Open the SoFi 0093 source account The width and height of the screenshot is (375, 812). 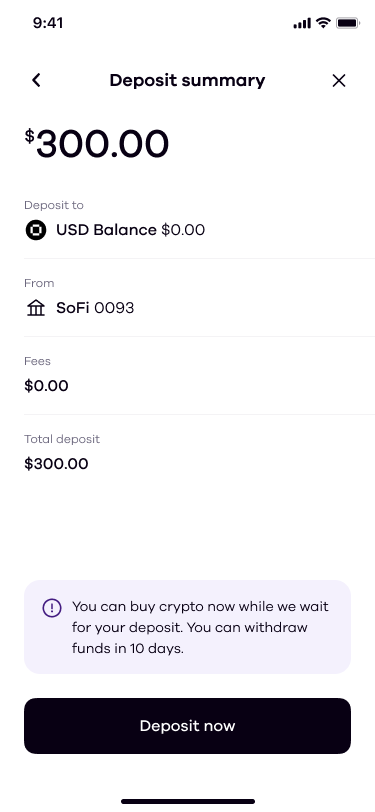[199, 308]
